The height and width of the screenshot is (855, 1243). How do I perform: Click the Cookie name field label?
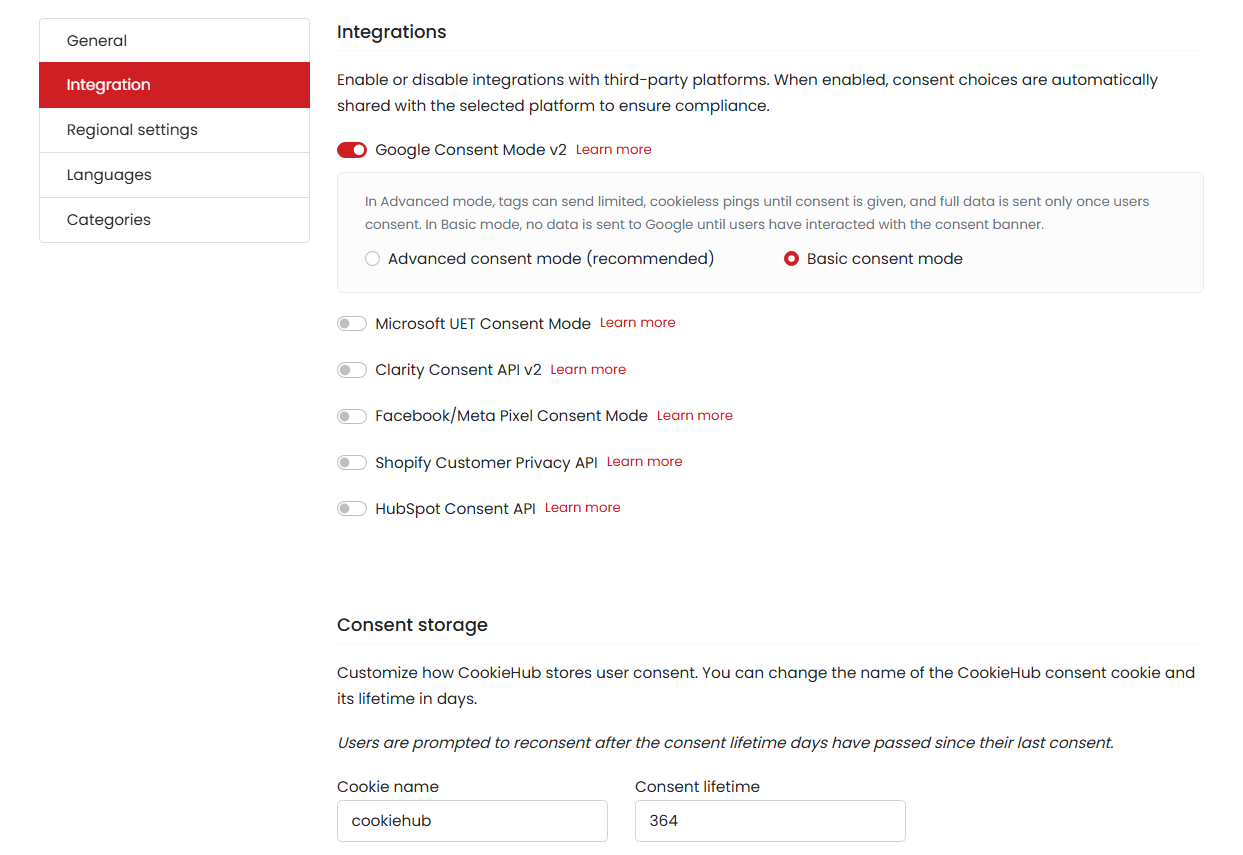click(388, 787)
